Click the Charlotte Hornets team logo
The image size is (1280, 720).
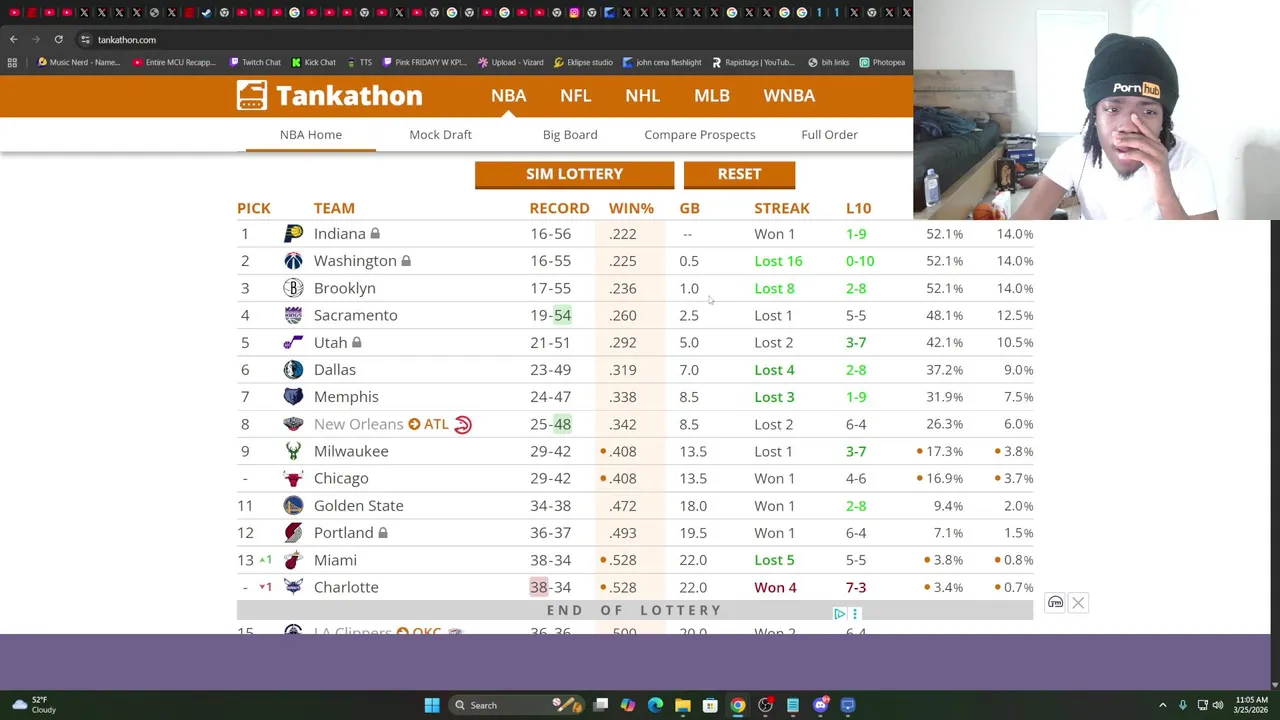pyautogui.click(x=293, y=587)
